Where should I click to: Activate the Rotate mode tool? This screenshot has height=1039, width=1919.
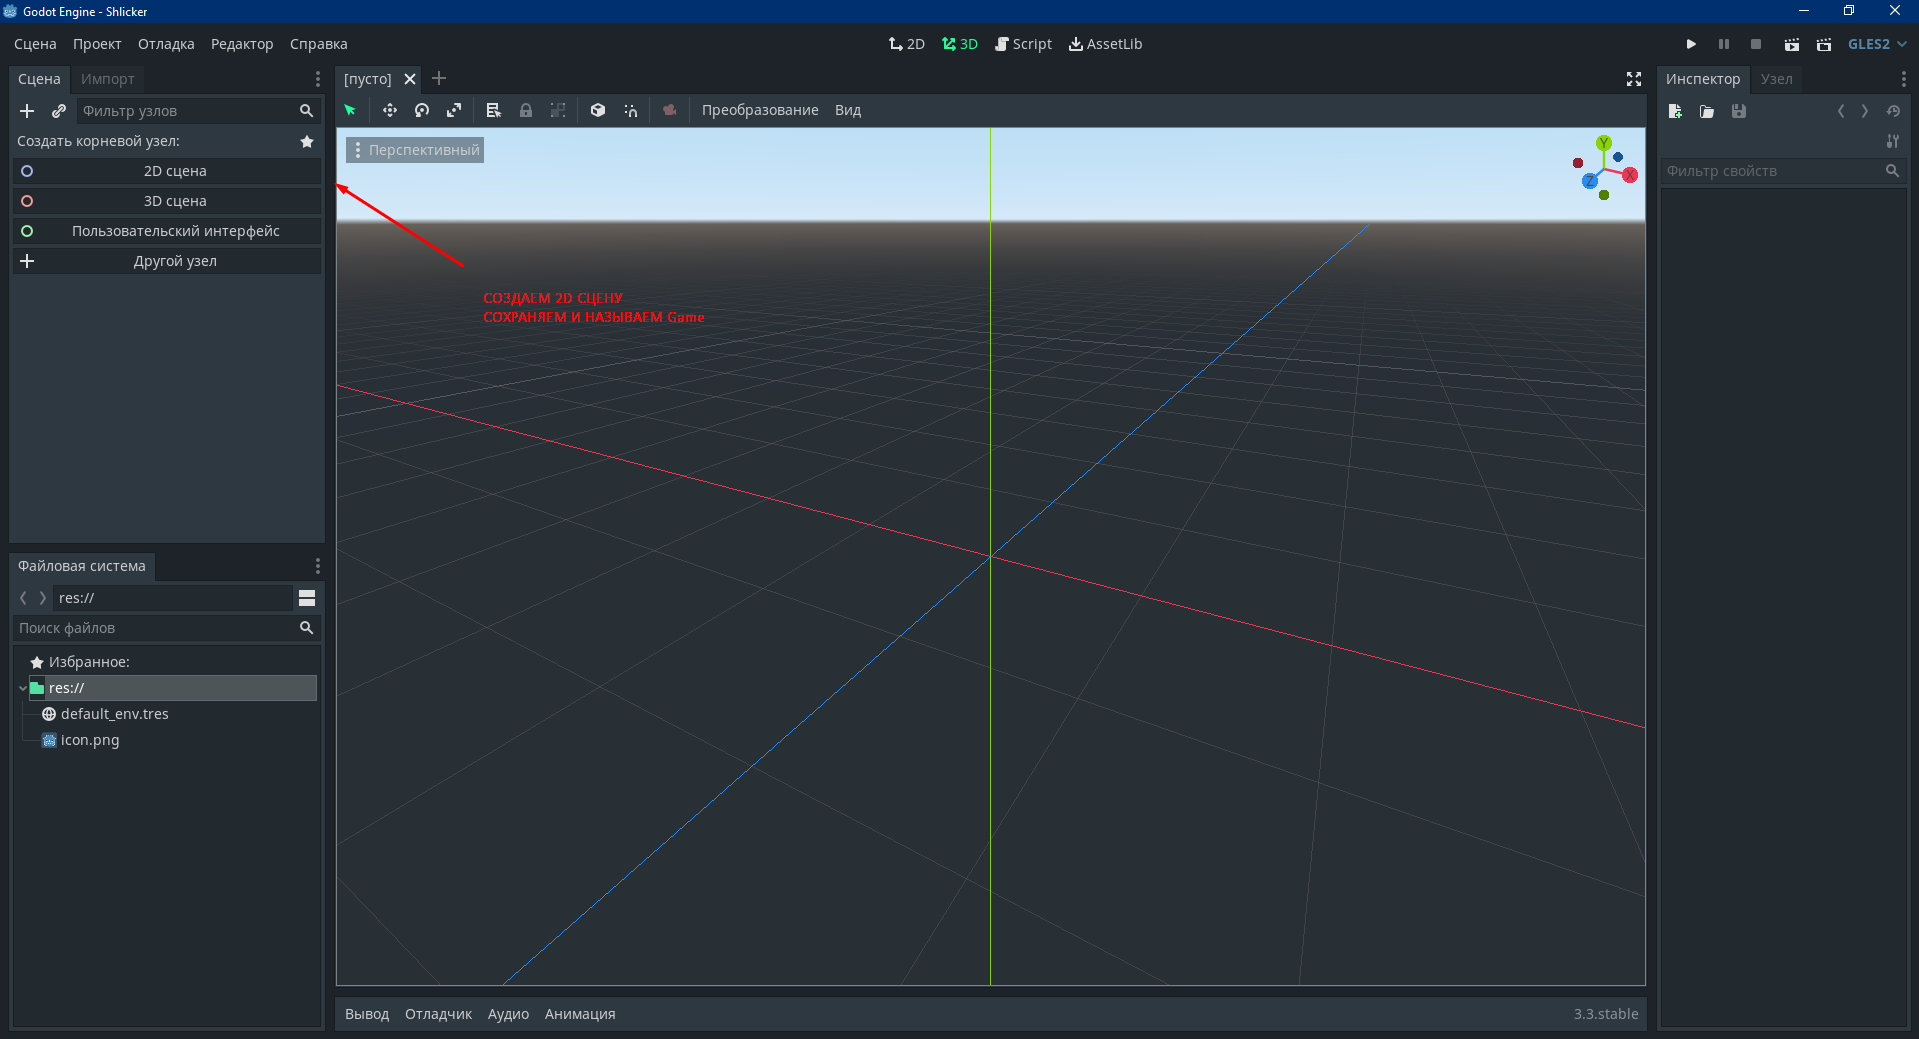pyautogui.click(x=422, y=110)
